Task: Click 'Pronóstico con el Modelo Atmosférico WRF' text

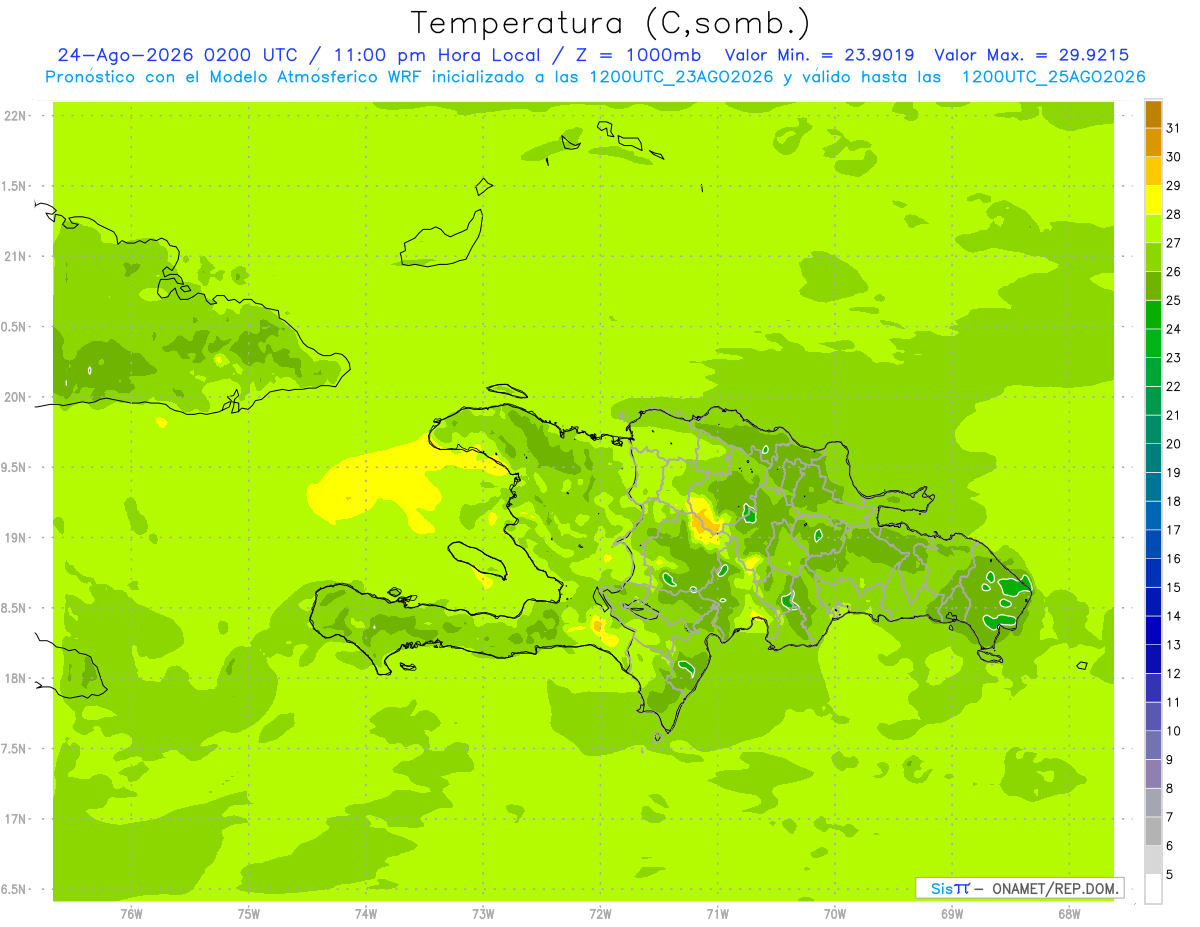Action: pyautogui.click(x=234, y=77)
